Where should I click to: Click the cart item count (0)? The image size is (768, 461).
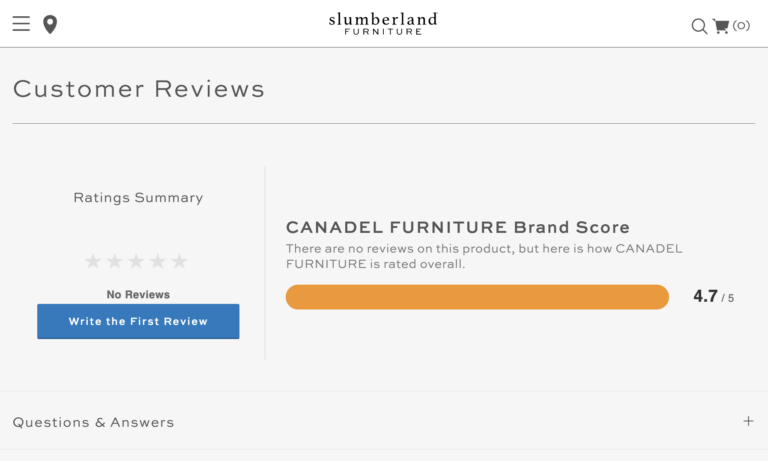[741, 26]
